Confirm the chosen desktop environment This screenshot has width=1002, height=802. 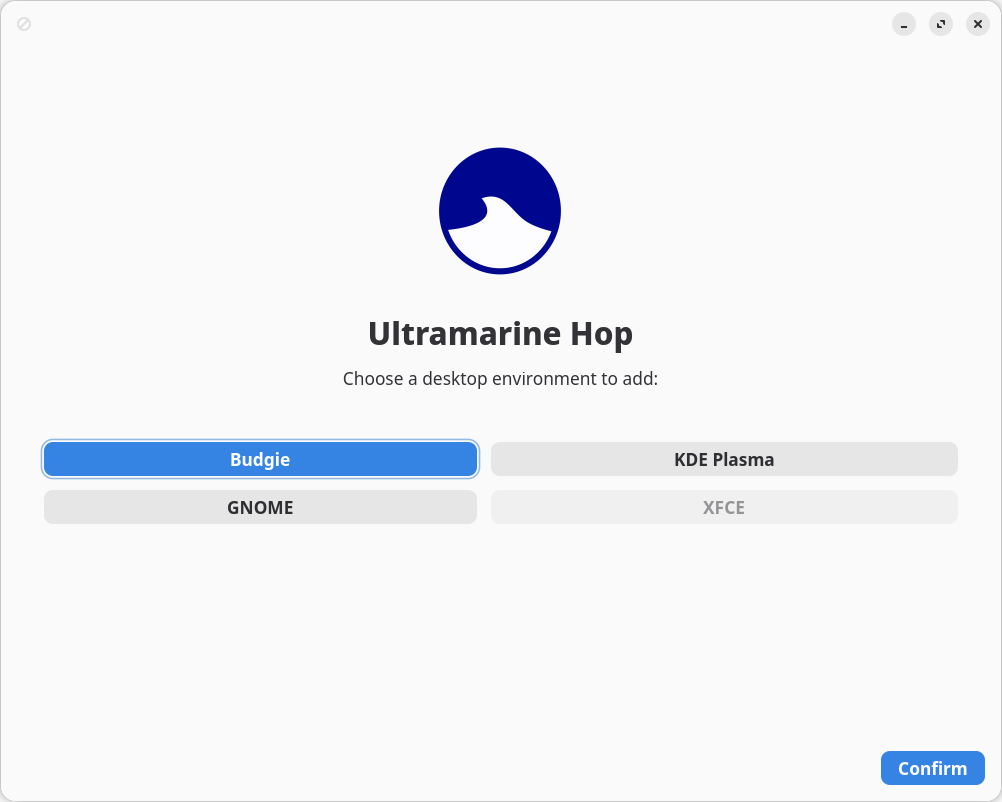tap(932, 768)
